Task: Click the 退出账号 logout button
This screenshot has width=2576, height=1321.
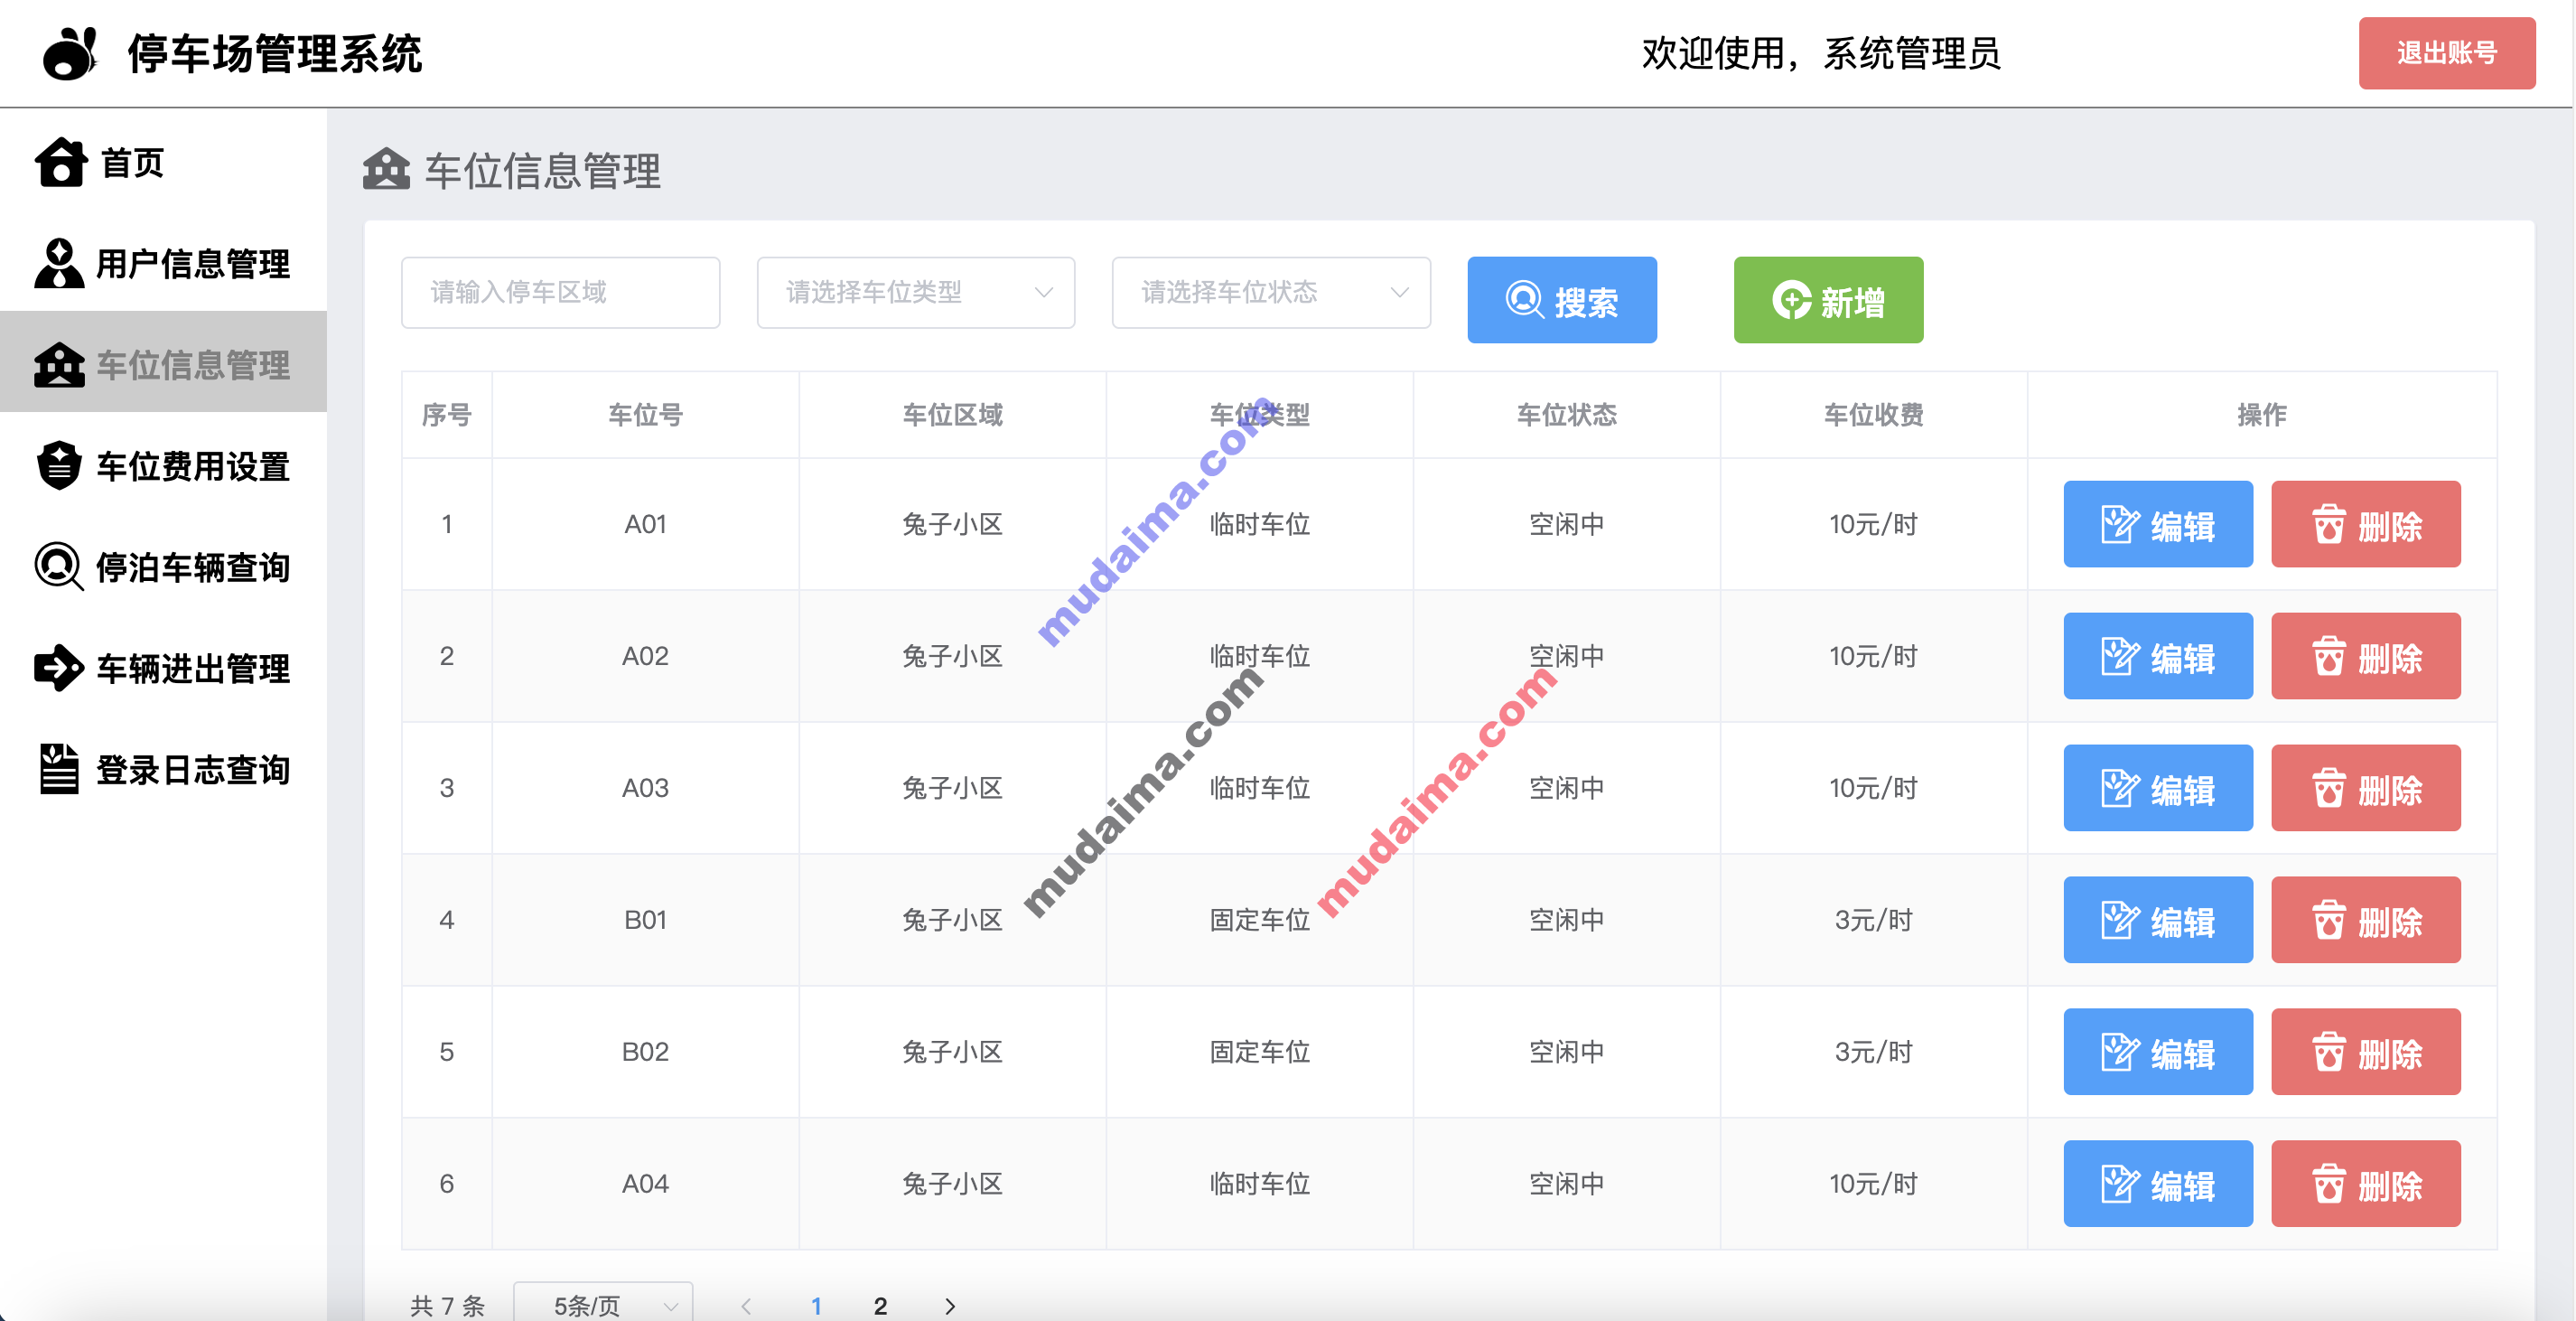Action: [2447, 53]
